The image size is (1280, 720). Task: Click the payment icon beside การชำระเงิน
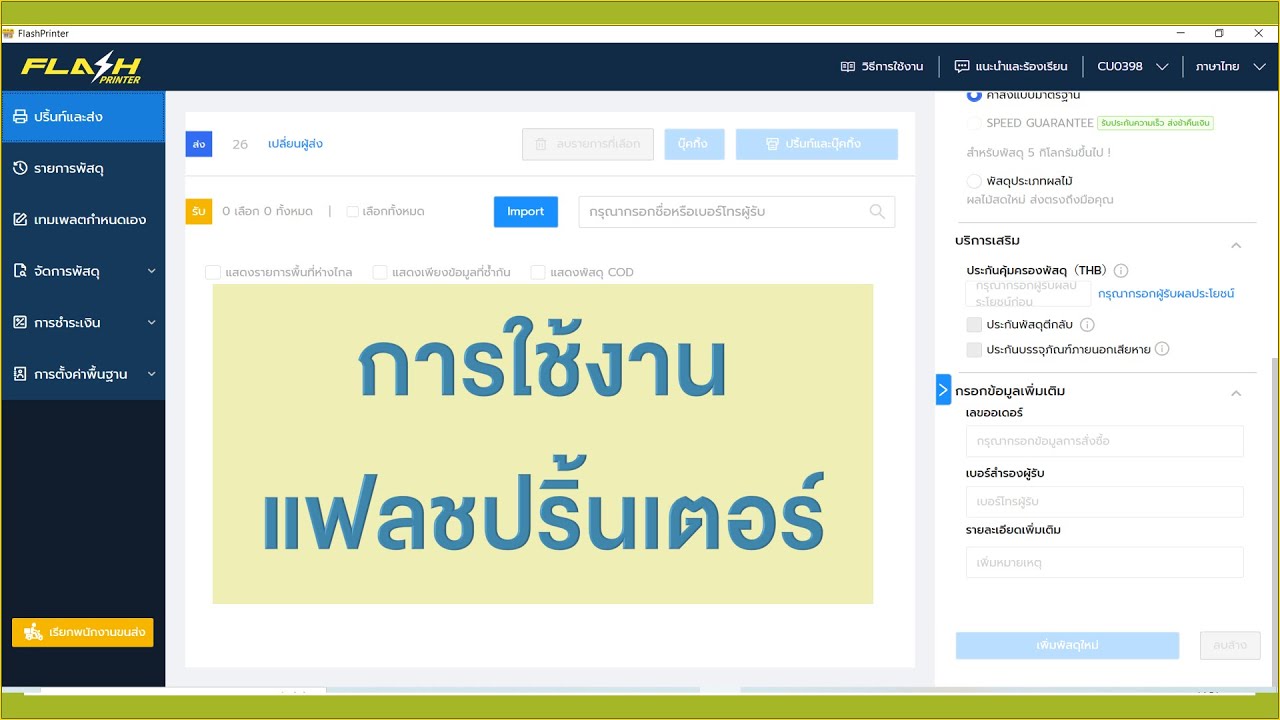pos(20,322)
